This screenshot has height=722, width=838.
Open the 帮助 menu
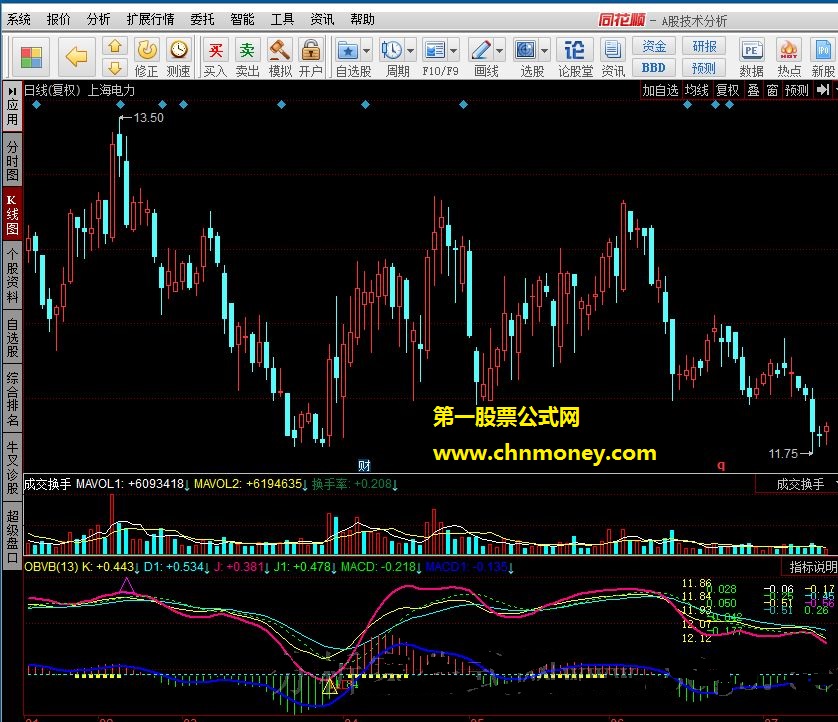tap(362, 20)
